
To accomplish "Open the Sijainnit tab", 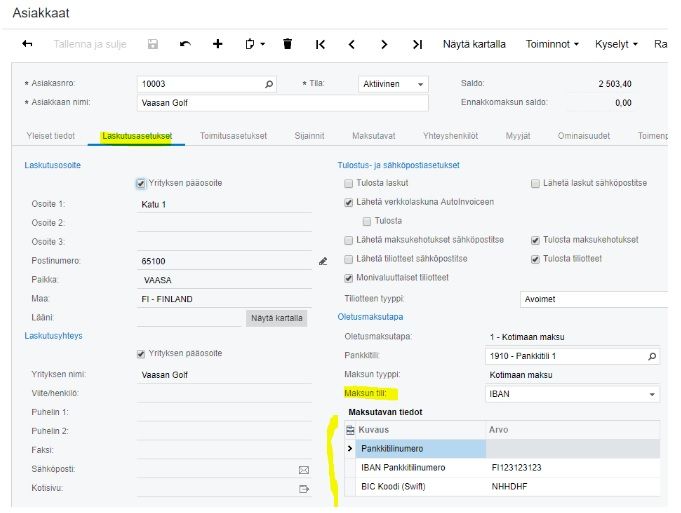I will point(309,136).
